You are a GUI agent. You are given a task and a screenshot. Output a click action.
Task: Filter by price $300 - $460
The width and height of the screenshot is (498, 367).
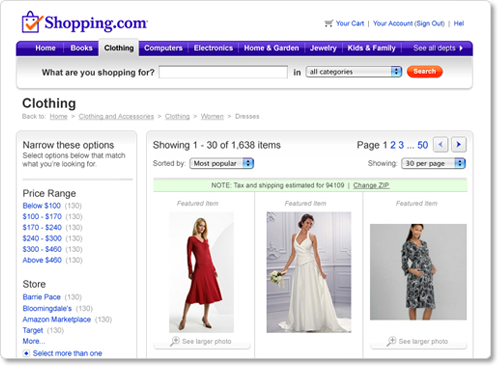42,249
